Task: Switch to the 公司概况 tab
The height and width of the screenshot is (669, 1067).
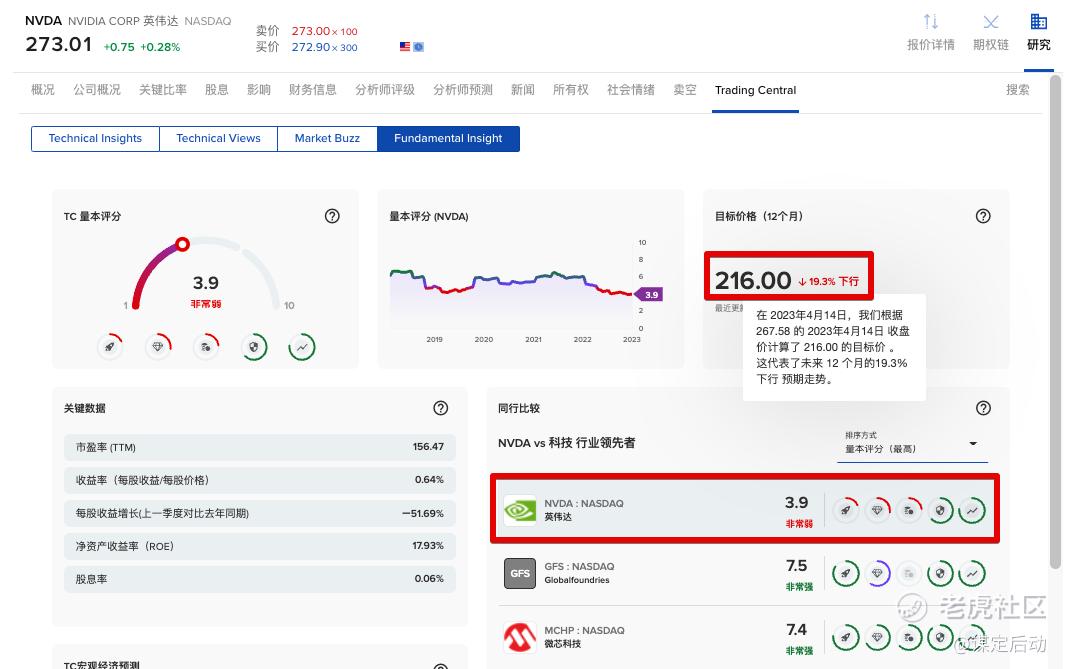Action: click(97, 90)
